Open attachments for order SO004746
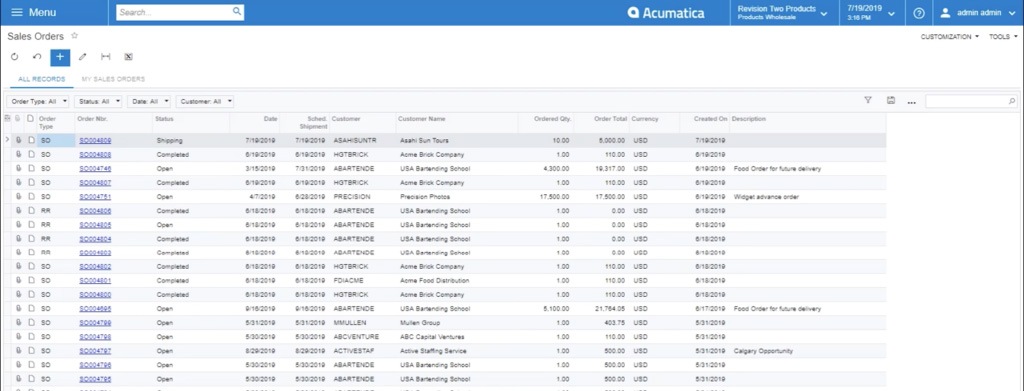 19,168
